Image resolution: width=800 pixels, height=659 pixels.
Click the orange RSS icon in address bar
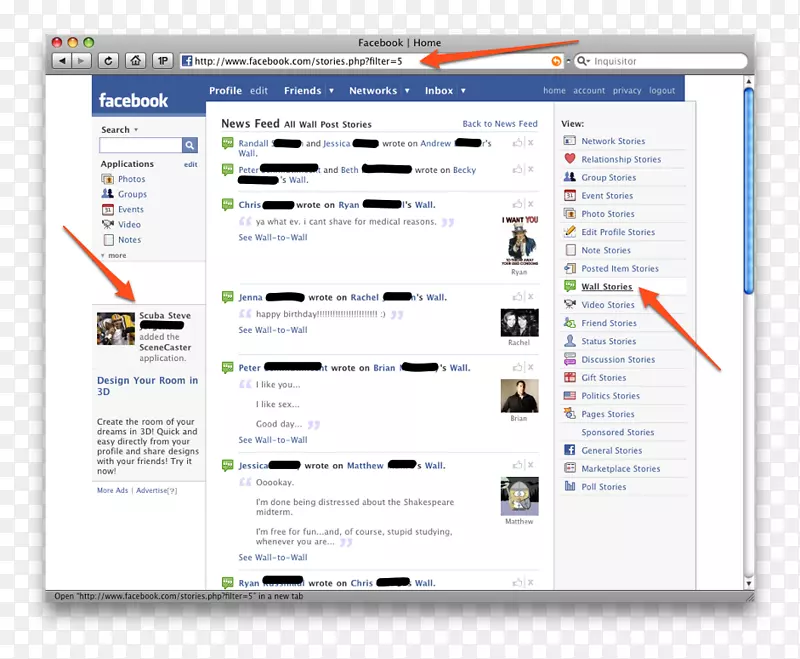556,61
